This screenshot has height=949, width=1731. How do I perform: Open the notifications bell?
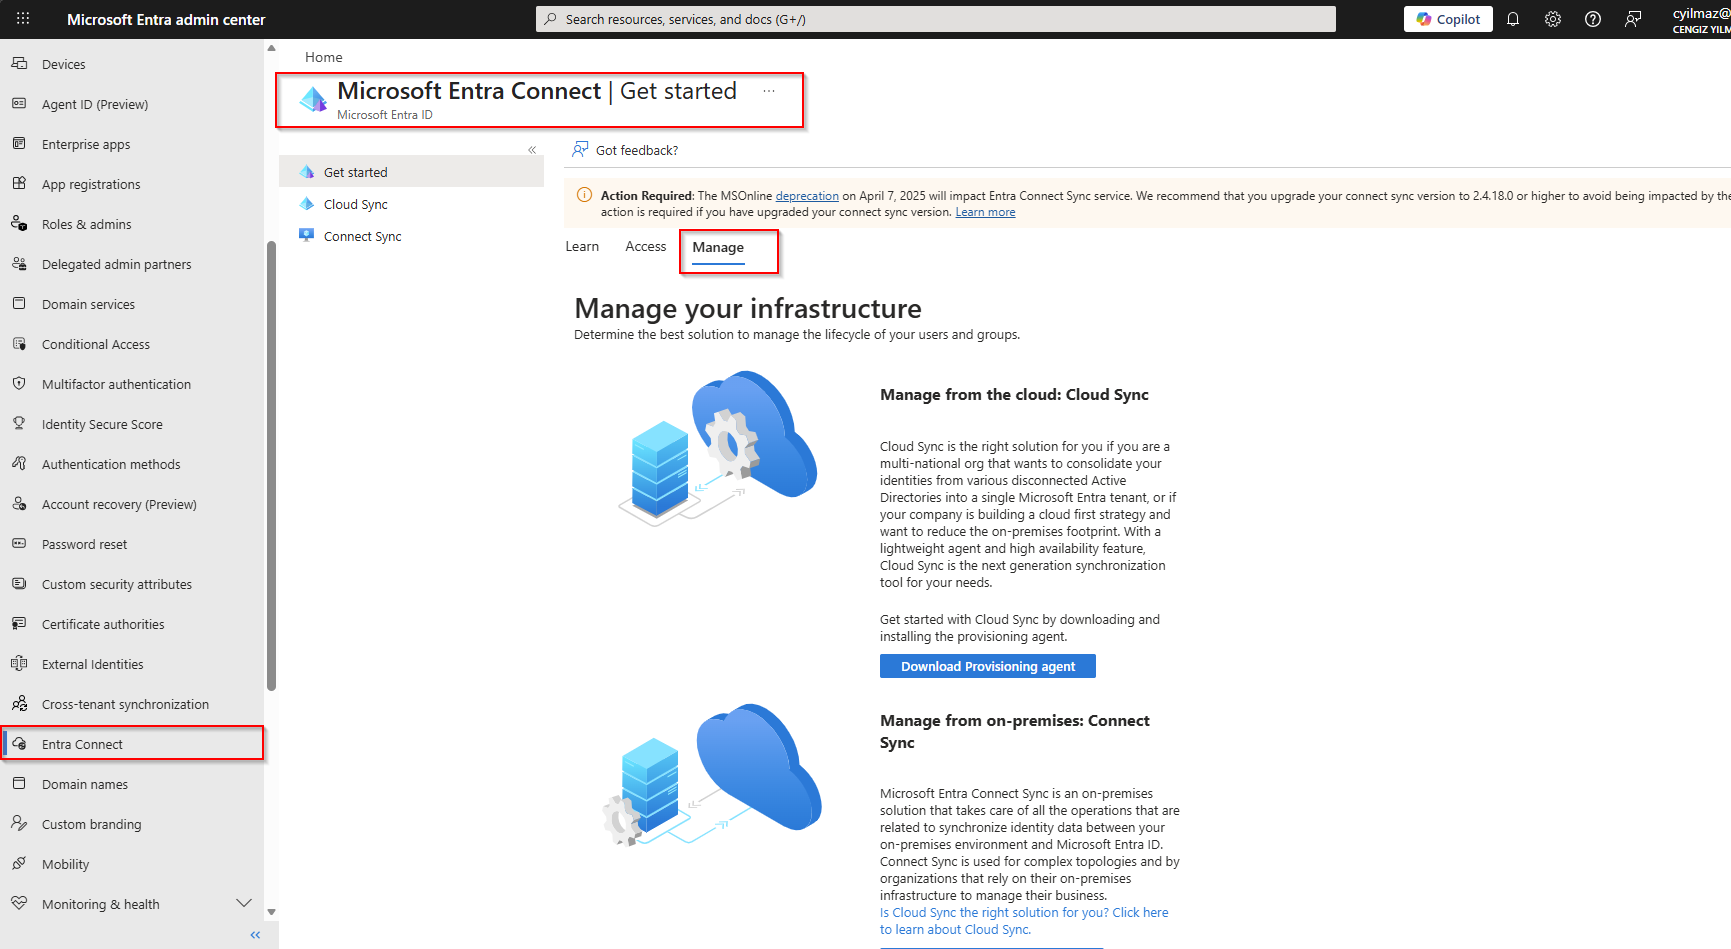pos(1512,18)
